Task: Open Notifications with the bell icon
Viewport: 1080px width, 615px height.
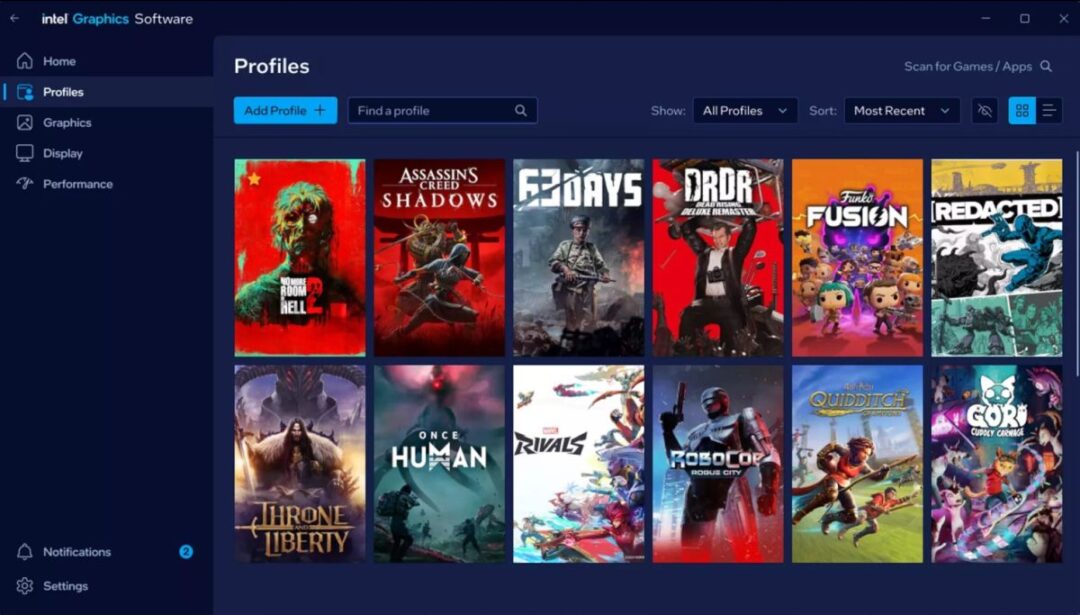Action: [x=25, y=552]
